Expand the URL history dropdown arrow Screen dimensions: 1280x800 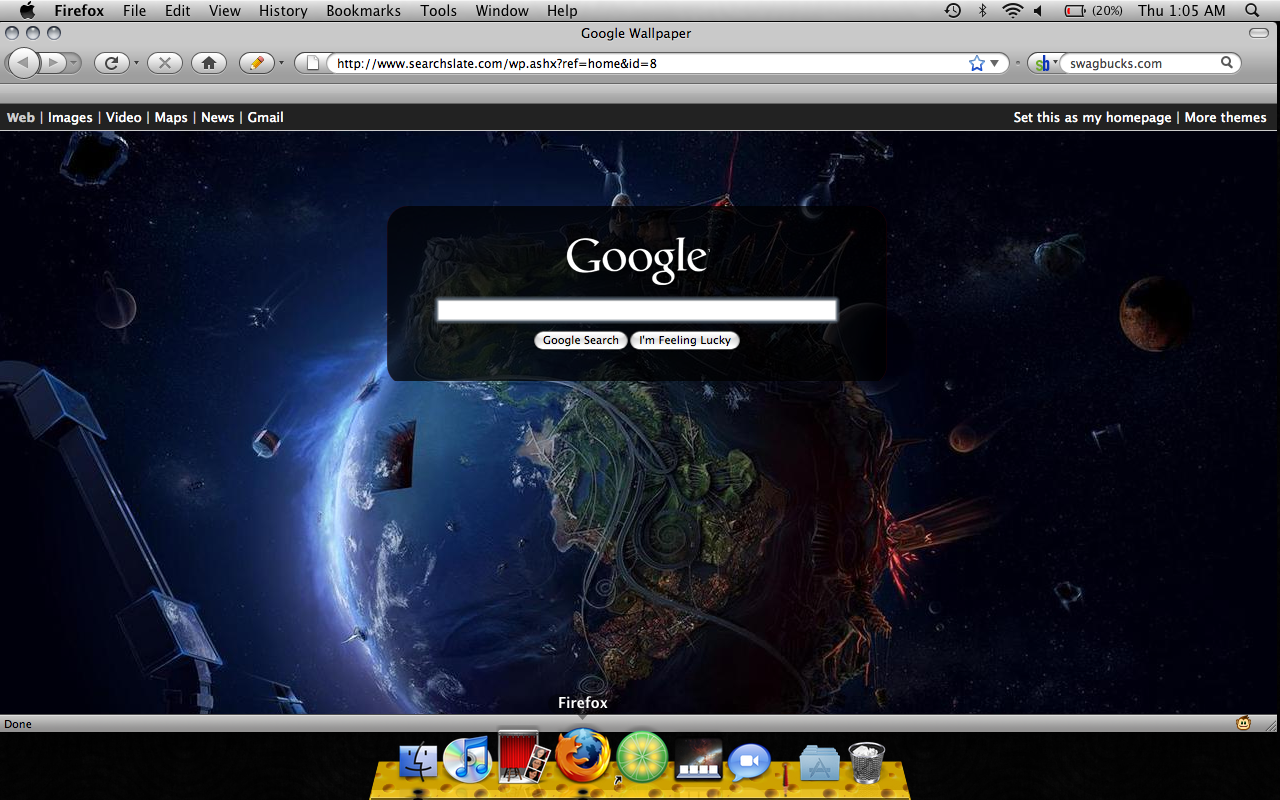click(994, 63)
